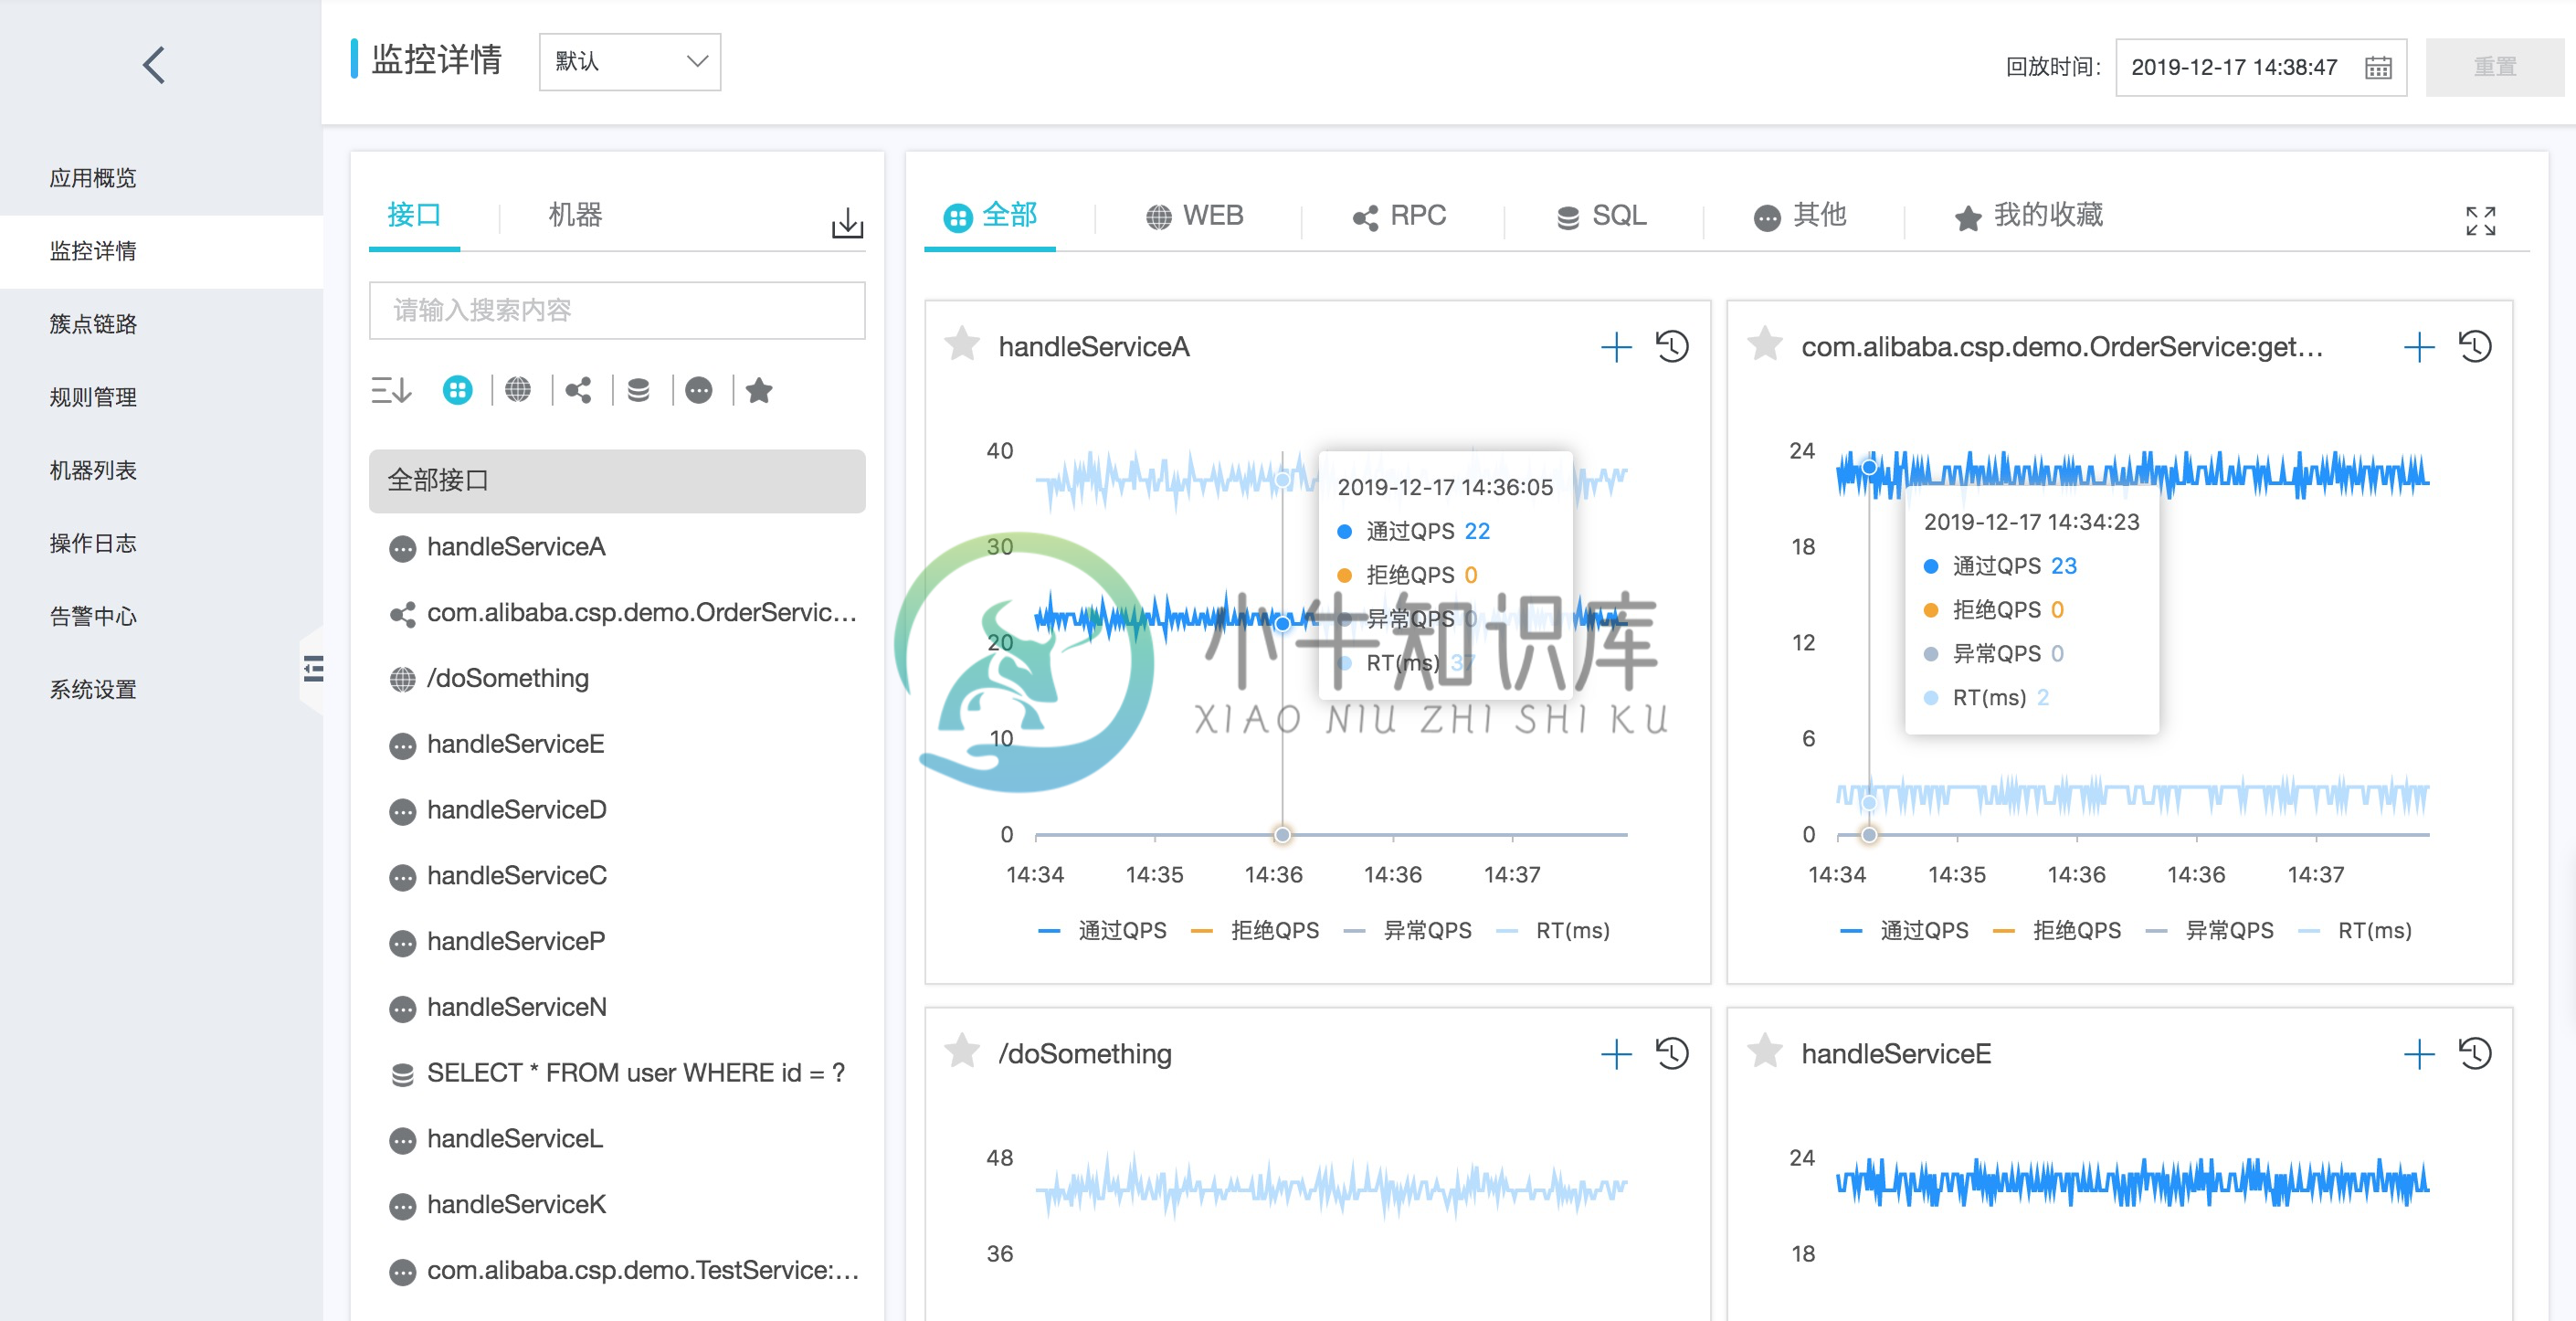
Task: Filter interface list by SQL database icon
Action: (638, 390)
